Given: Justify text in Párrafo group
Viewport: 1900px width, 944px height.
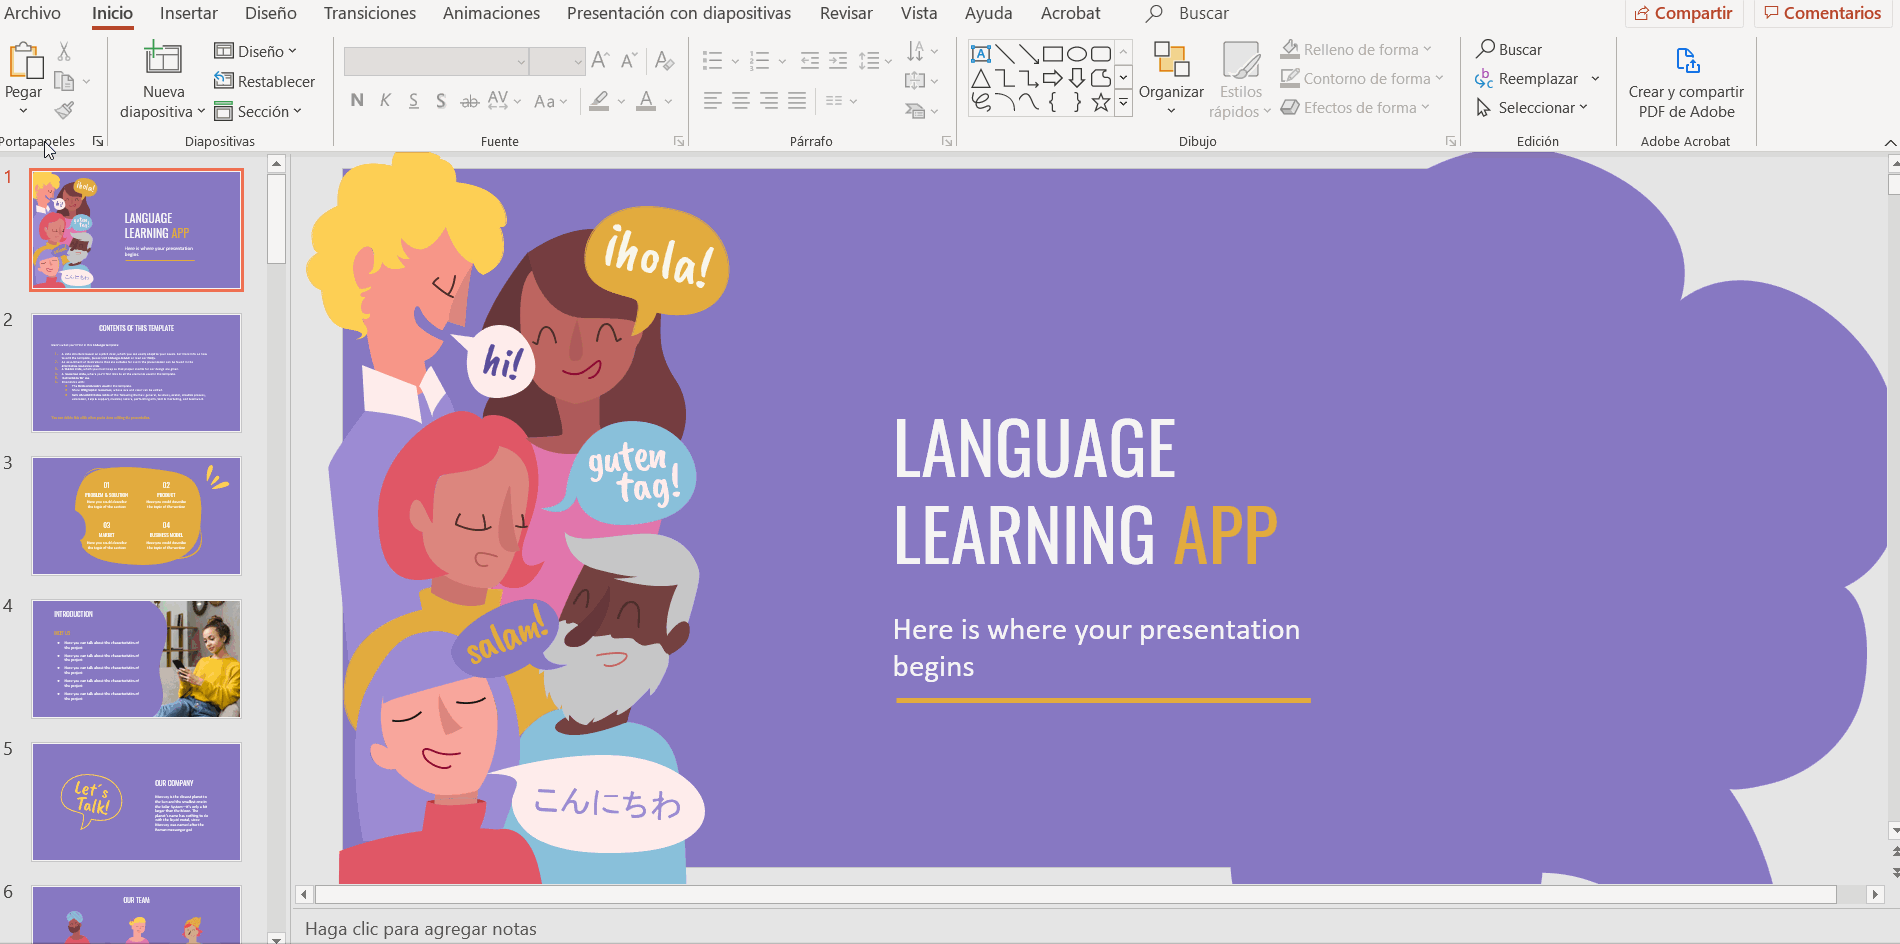Looking at the screenshot, I should 797,100.
